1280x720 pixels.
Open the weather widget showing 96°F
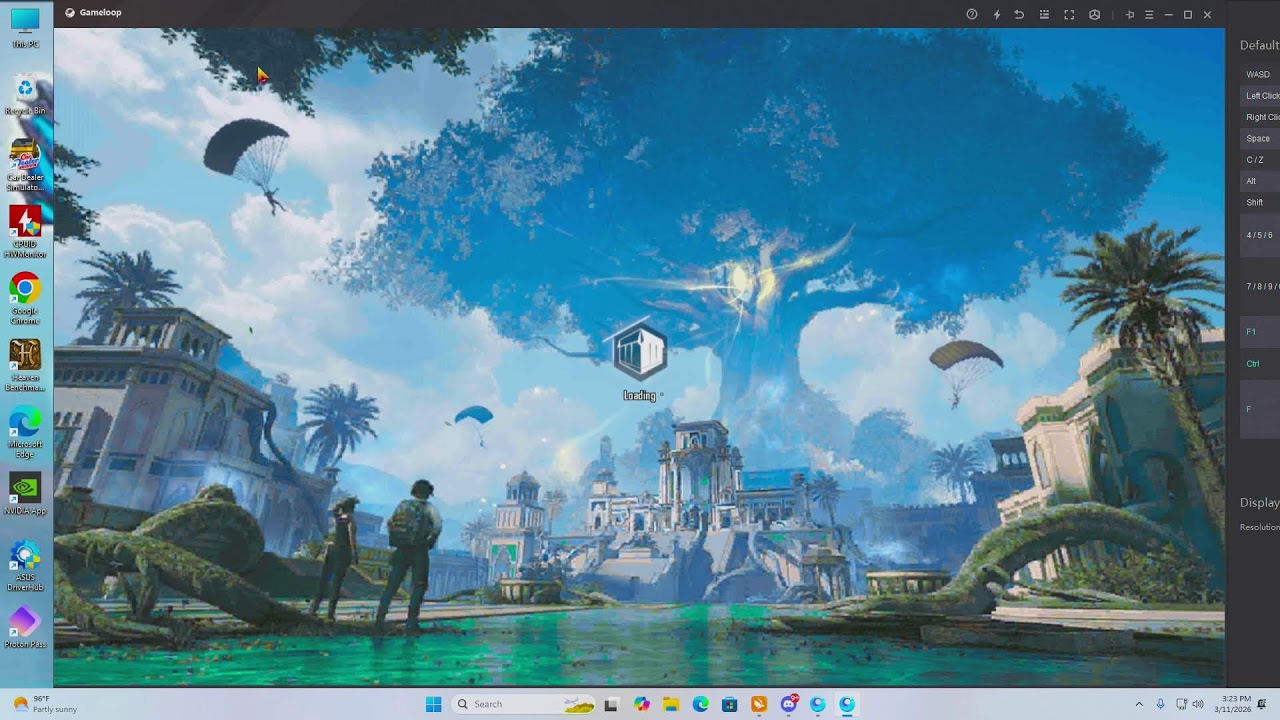click(x=42, y=704)
